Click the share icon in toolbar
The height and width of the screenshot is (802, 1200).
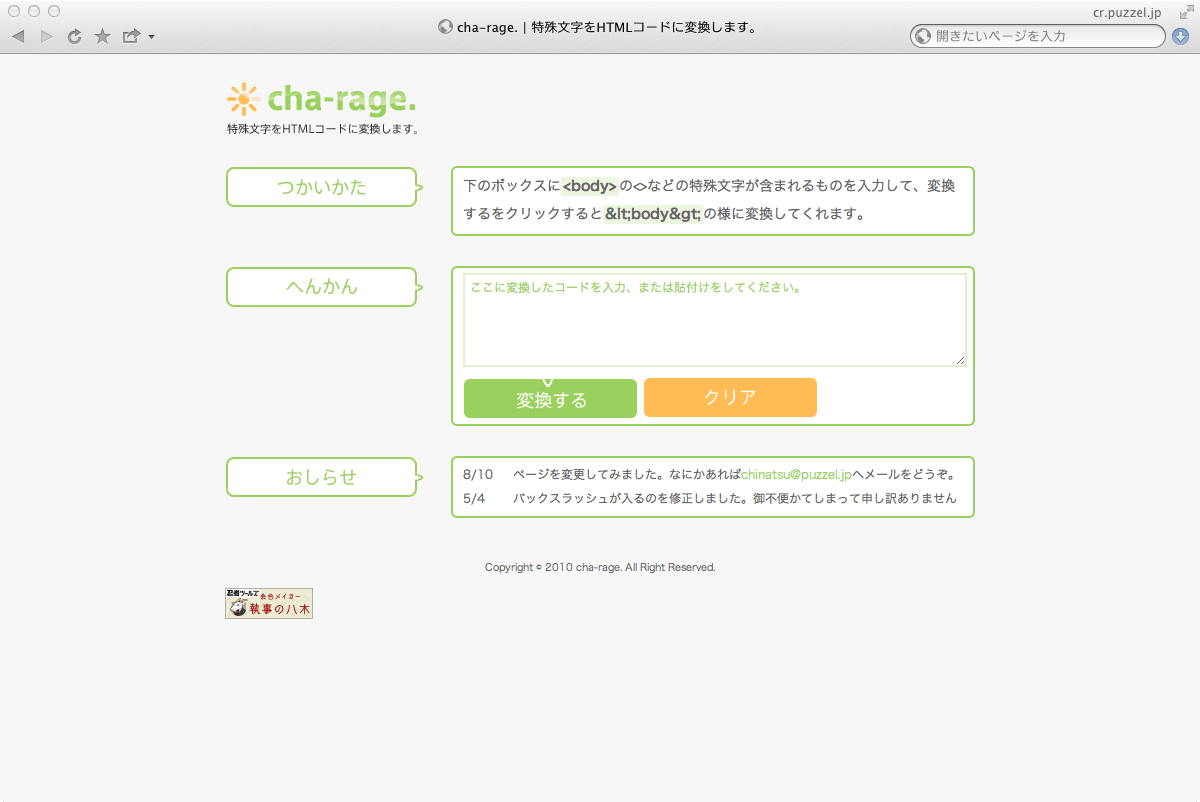tap(131, 37)
